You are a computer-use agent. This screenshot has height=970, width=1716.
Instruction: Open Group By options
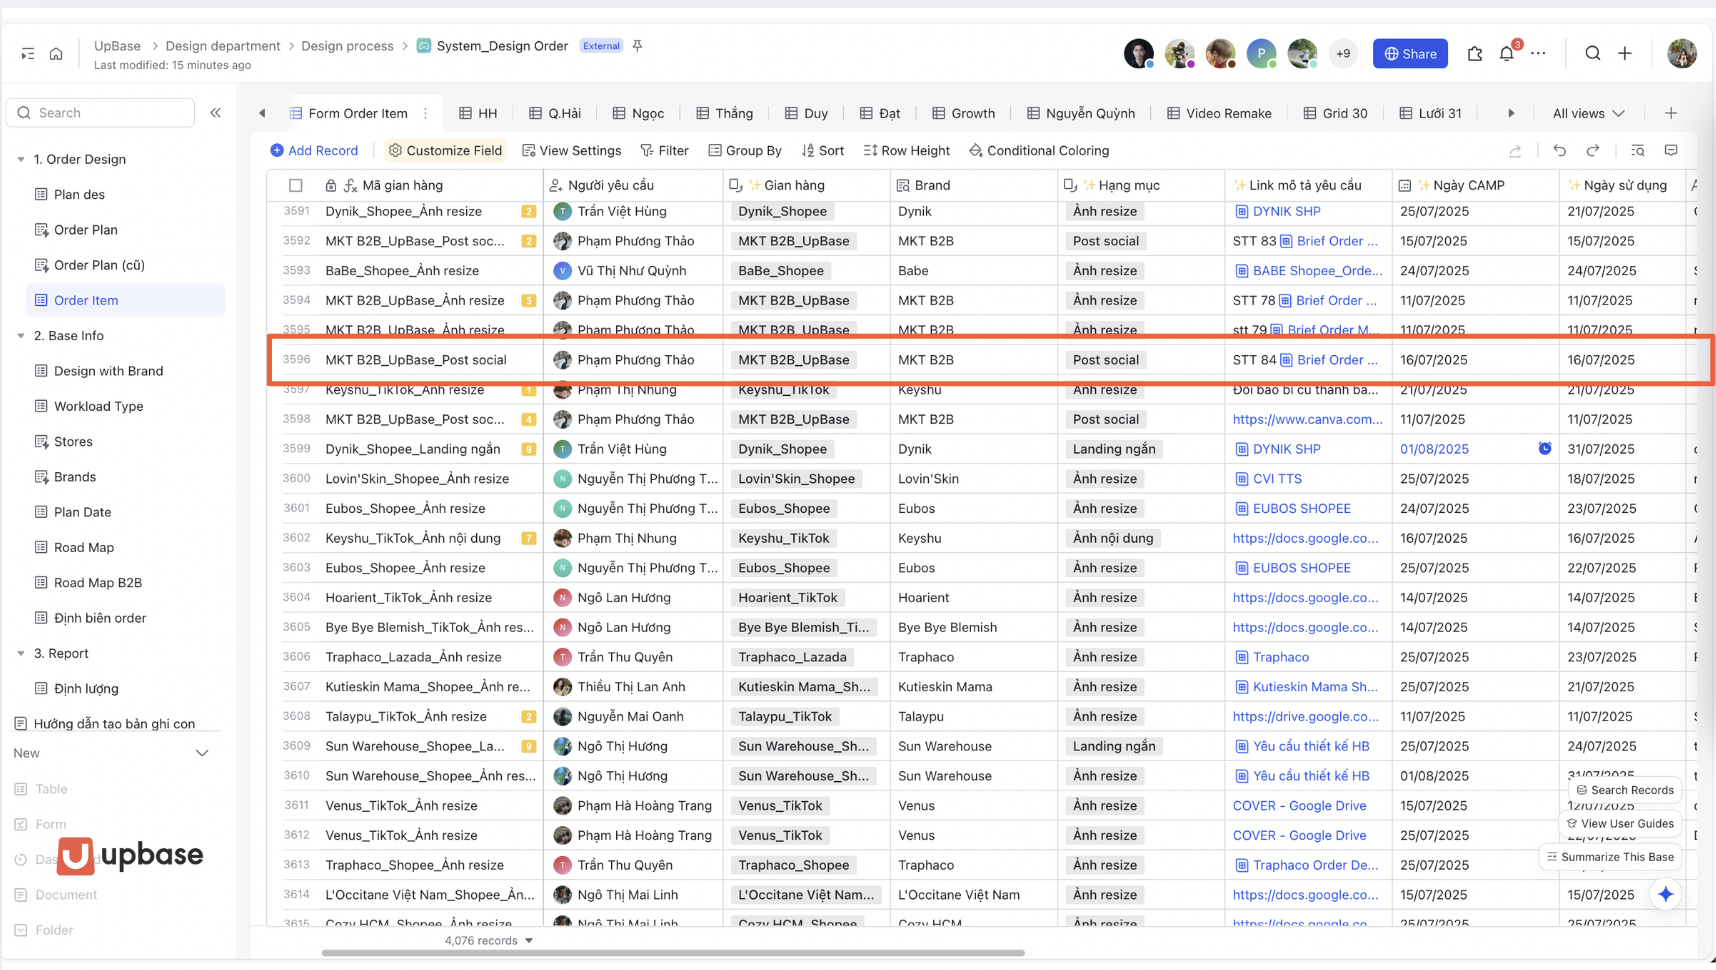click(x=745, y=151)
